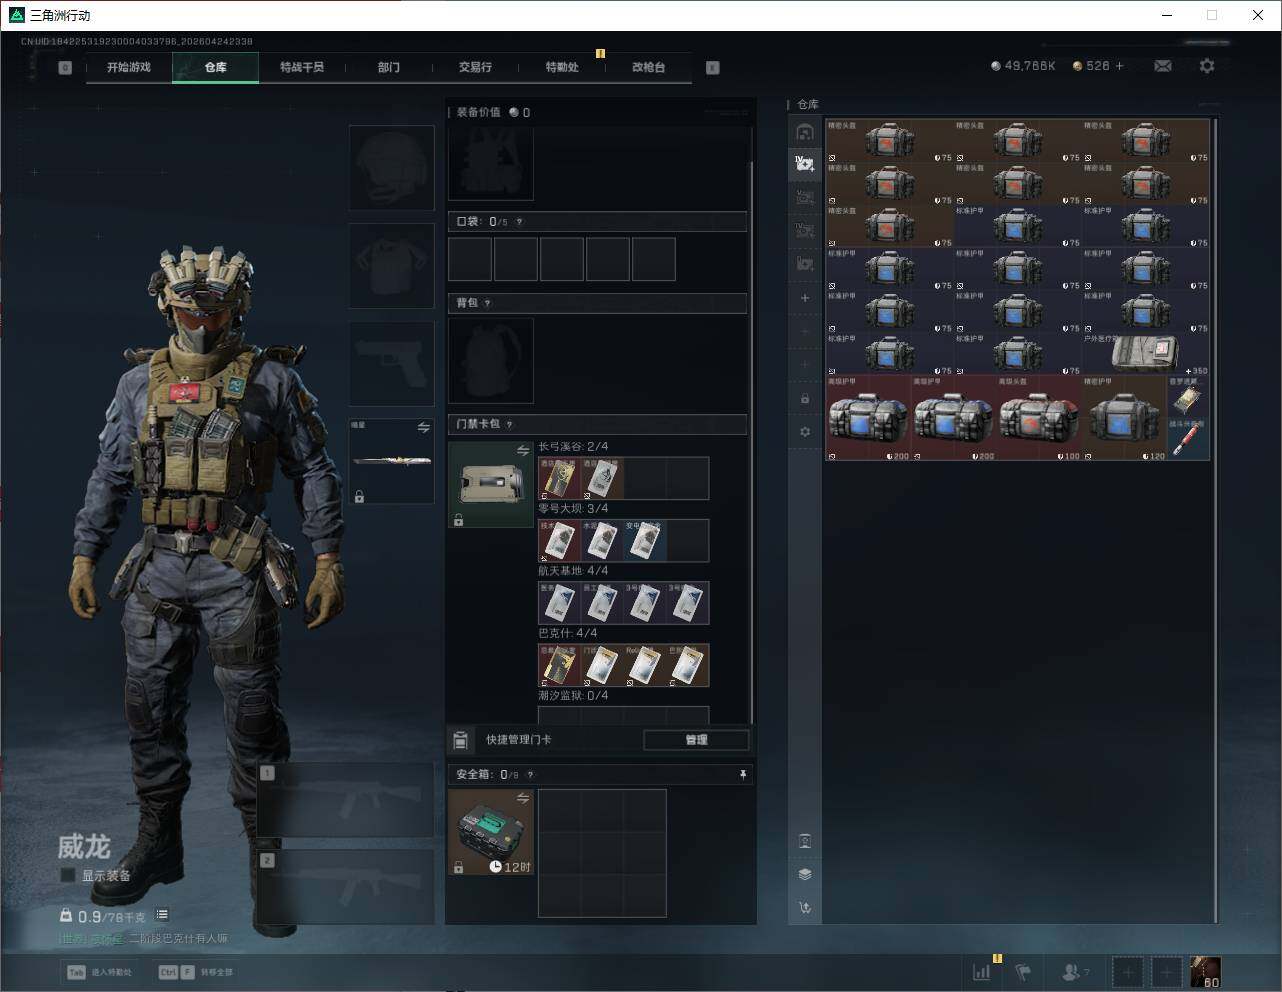
Task: Select the 仓库 tab
Action: 216,67
